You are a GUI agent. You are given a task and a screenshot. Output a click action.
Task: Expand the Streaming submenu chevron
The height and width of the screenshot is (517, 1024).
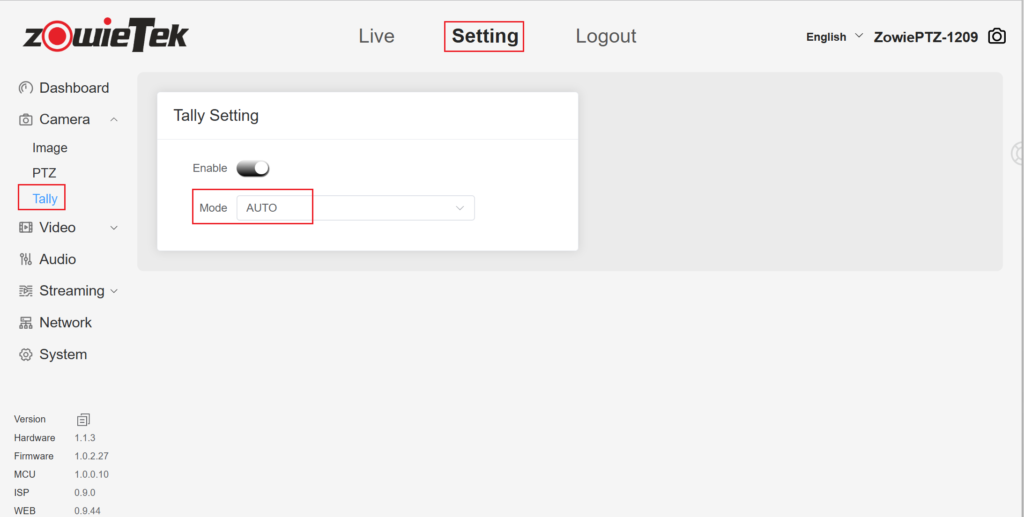point(114,291)
